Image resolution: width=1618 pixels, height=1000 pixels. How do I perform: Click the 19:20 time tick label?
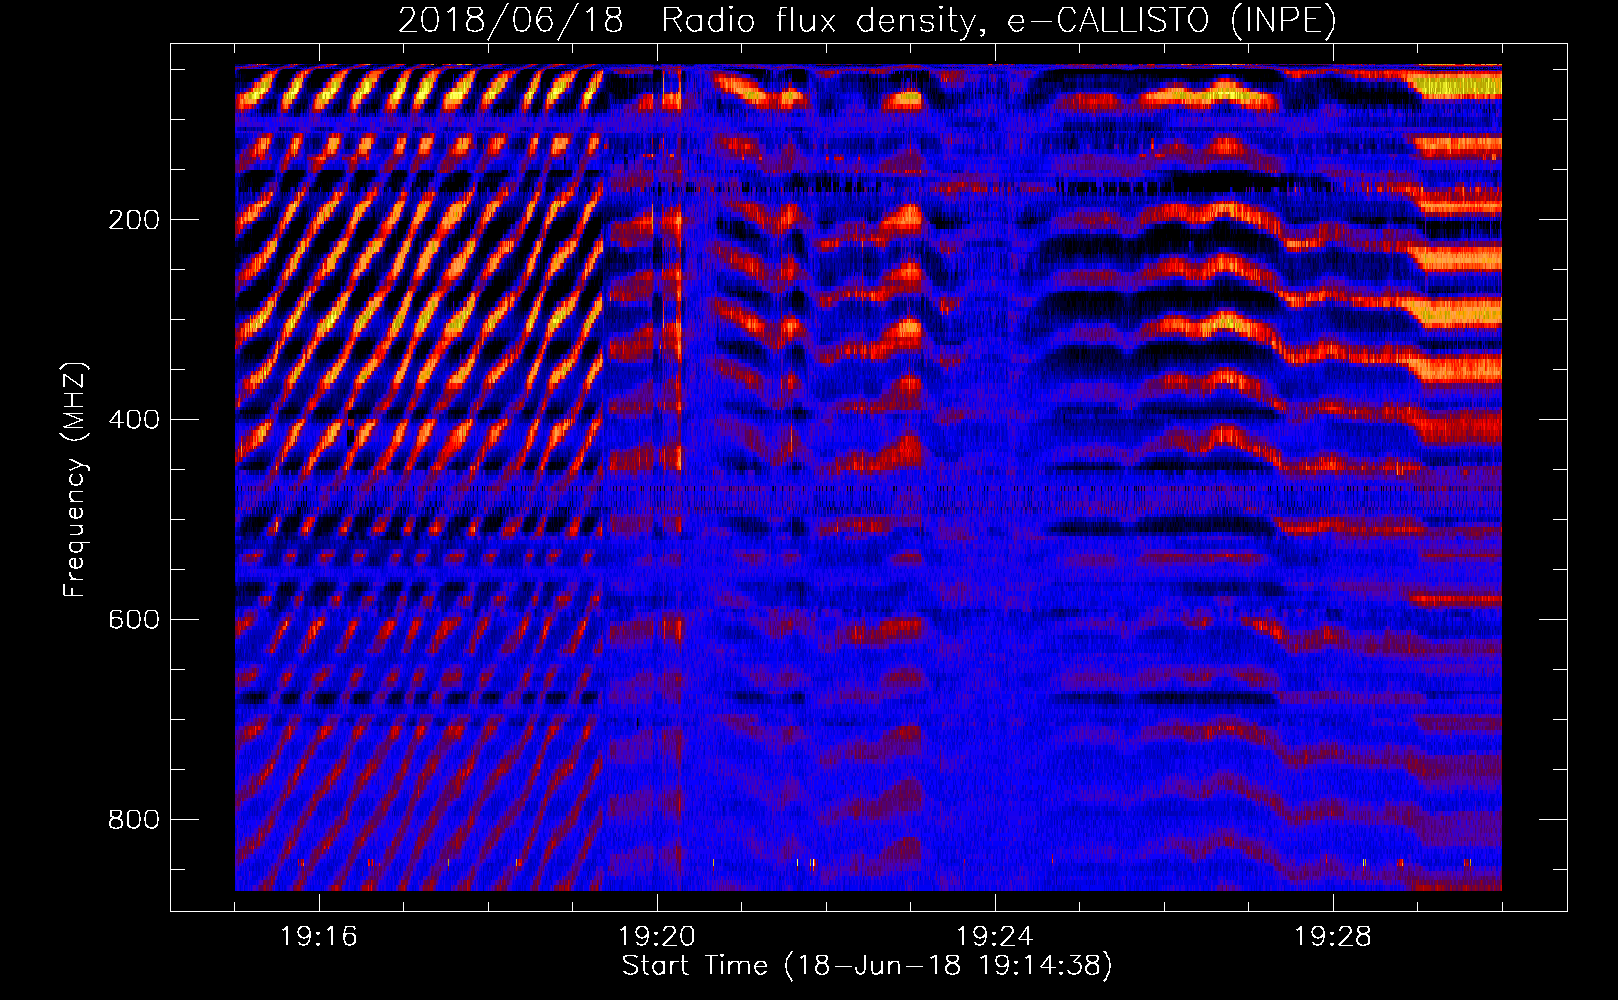(657, 937)
